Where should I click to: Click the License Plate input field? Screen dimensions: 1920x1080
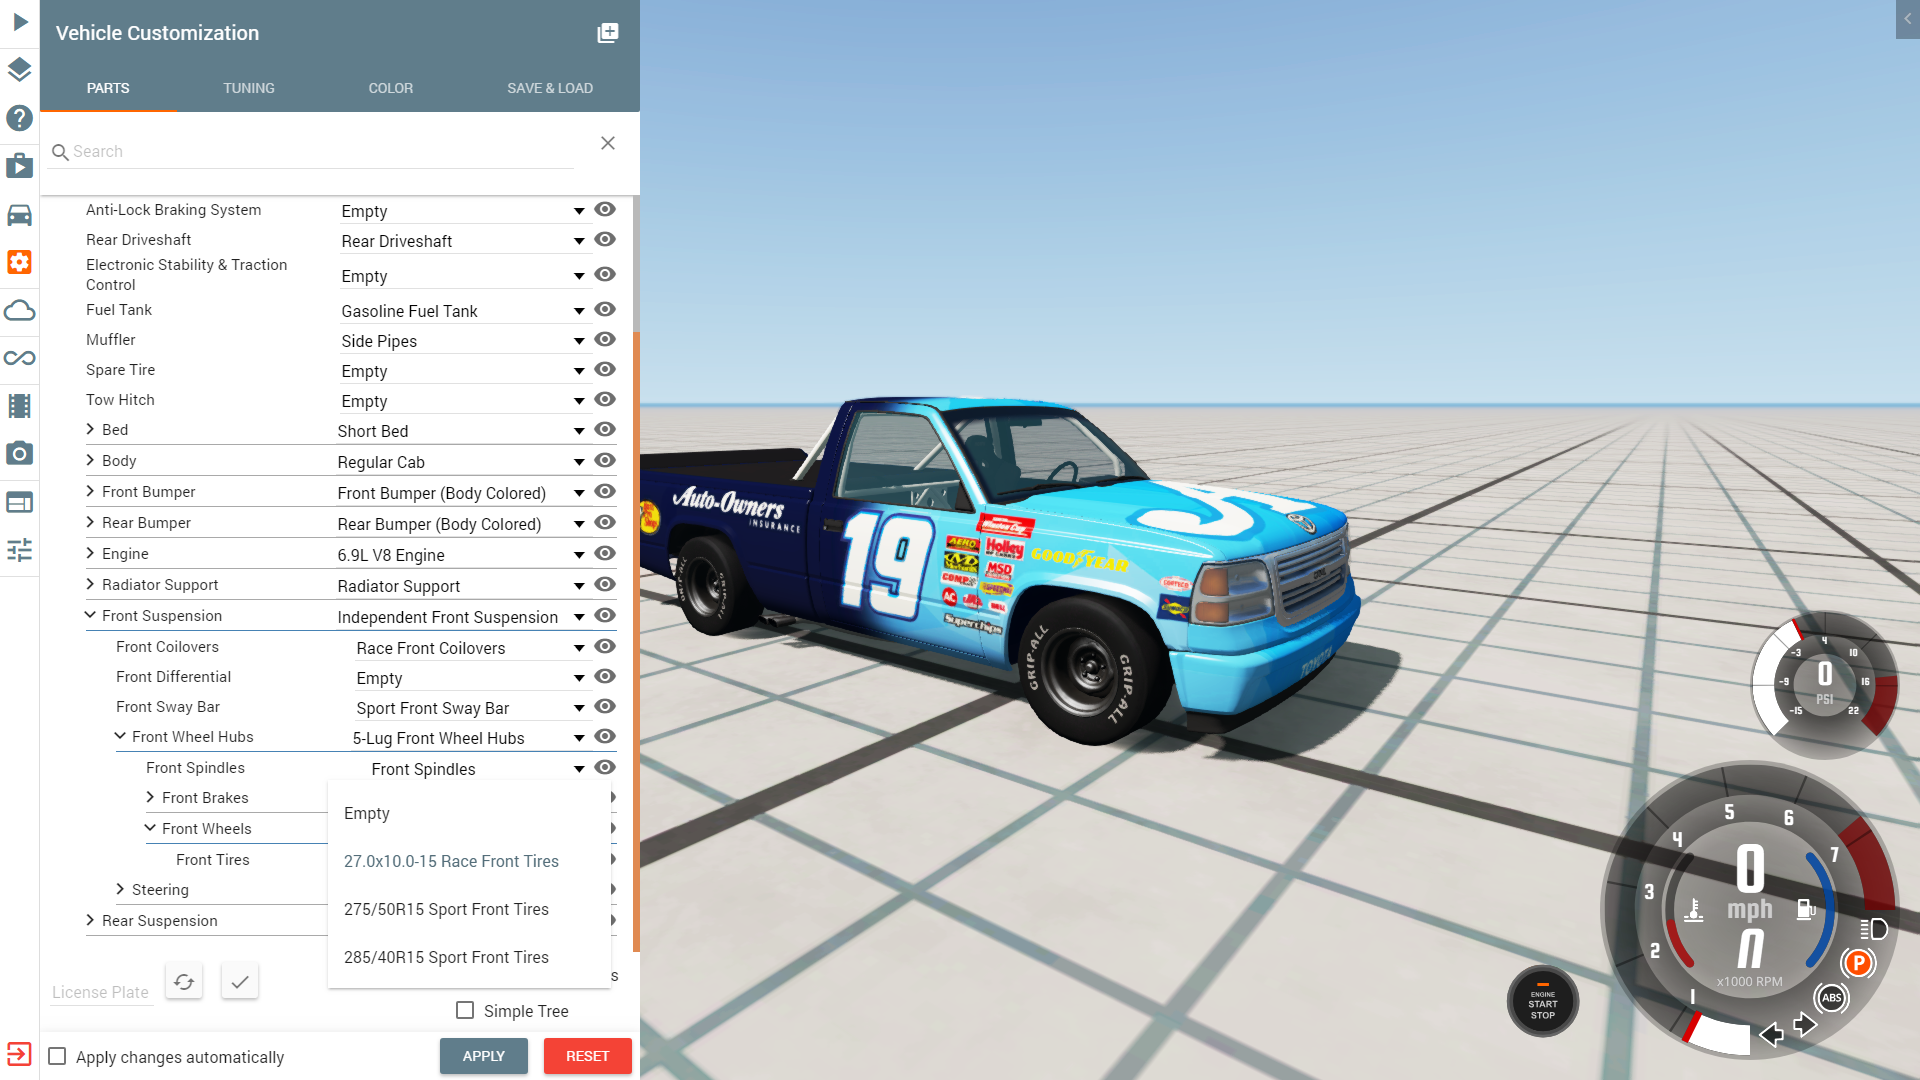[x=100, y=992]
